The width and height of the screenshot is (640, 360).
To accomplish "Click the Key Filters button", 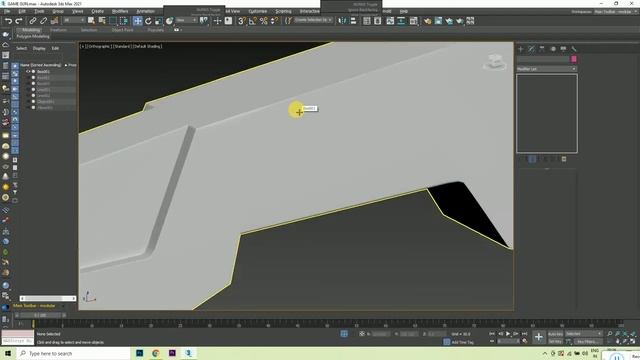I will pos(589,342).
